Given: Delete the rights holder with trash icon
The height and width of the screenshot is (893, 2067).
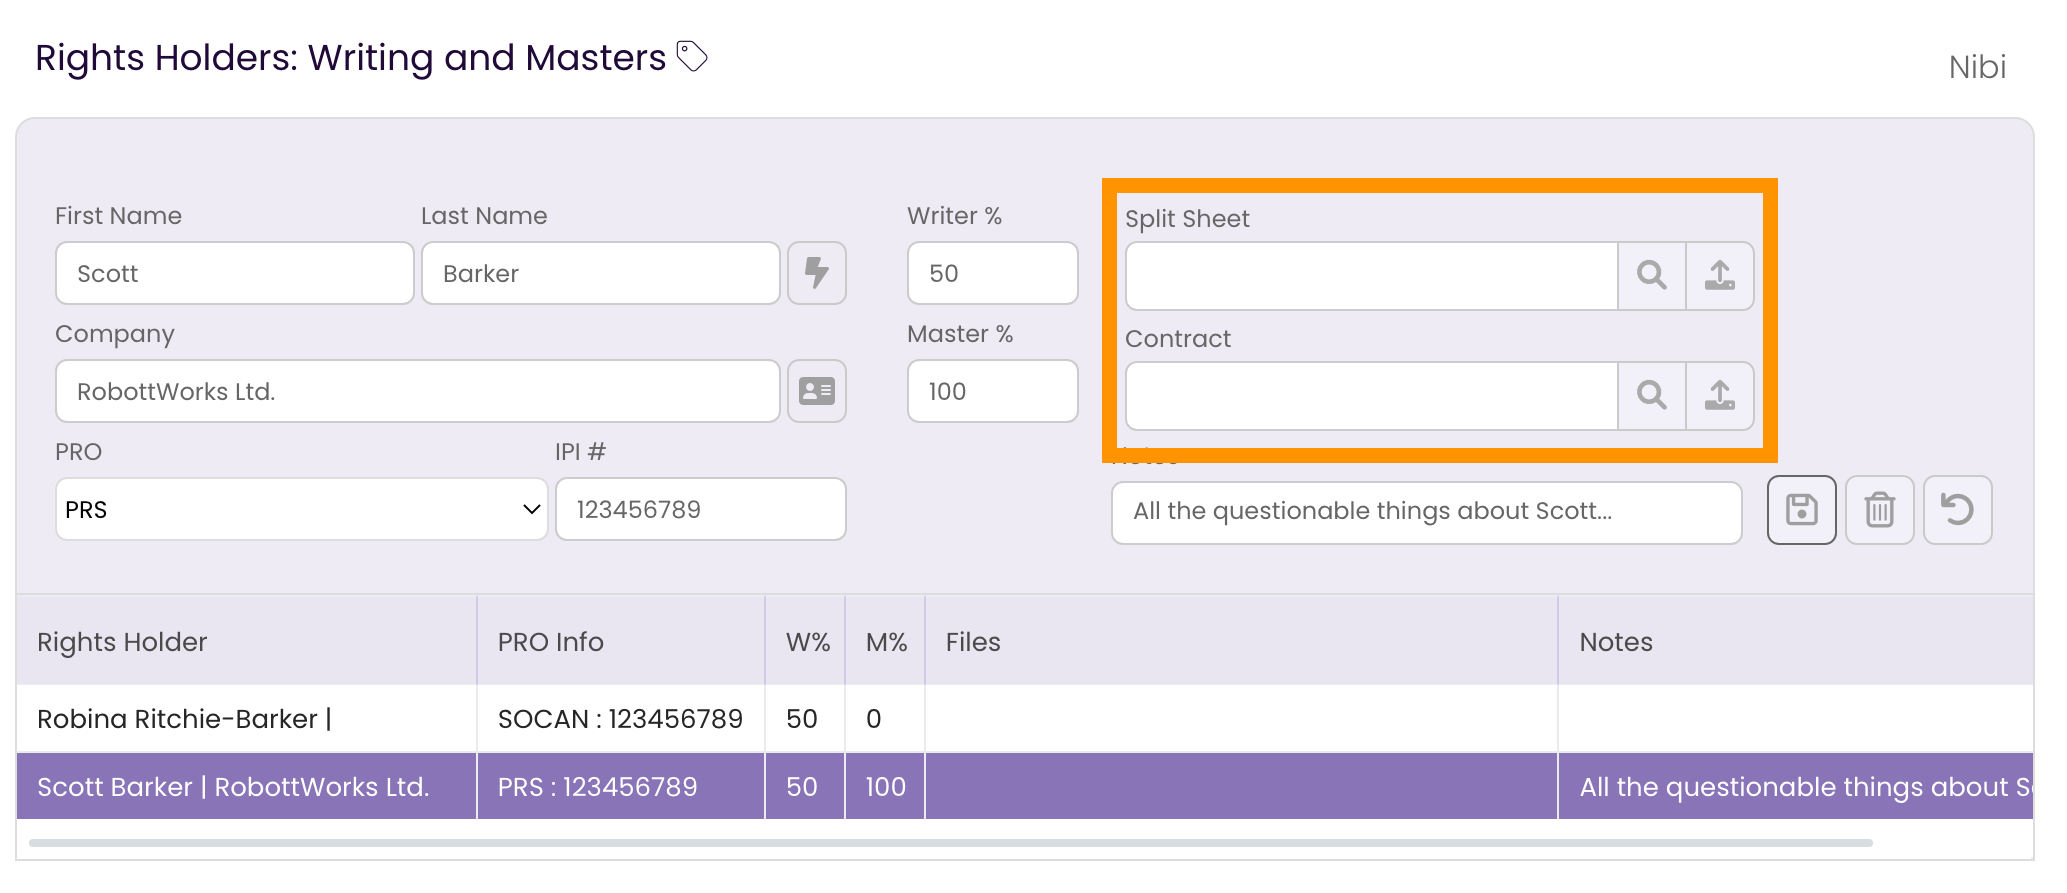Looking at the screenshot, I should tap(1880, 510).
